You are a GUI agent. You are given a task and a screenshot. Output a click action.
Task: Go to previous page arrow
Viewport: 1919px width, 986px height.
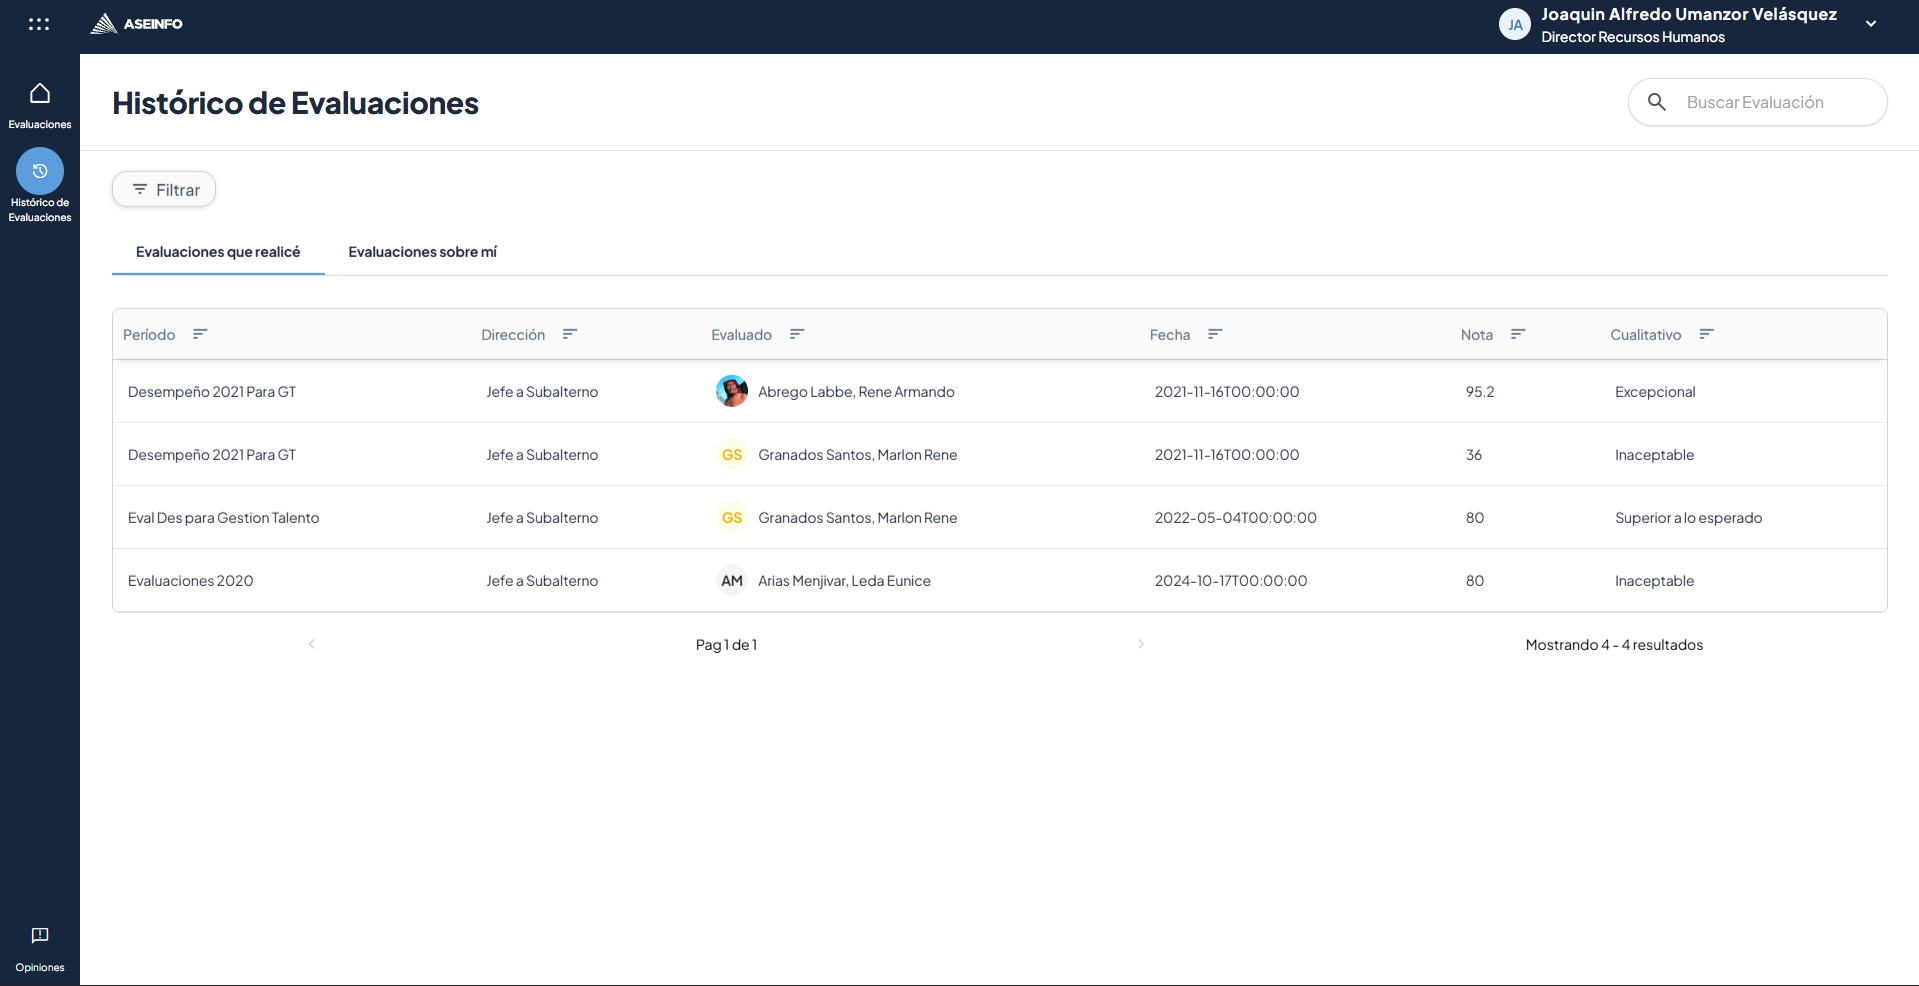tap(312, 644)
